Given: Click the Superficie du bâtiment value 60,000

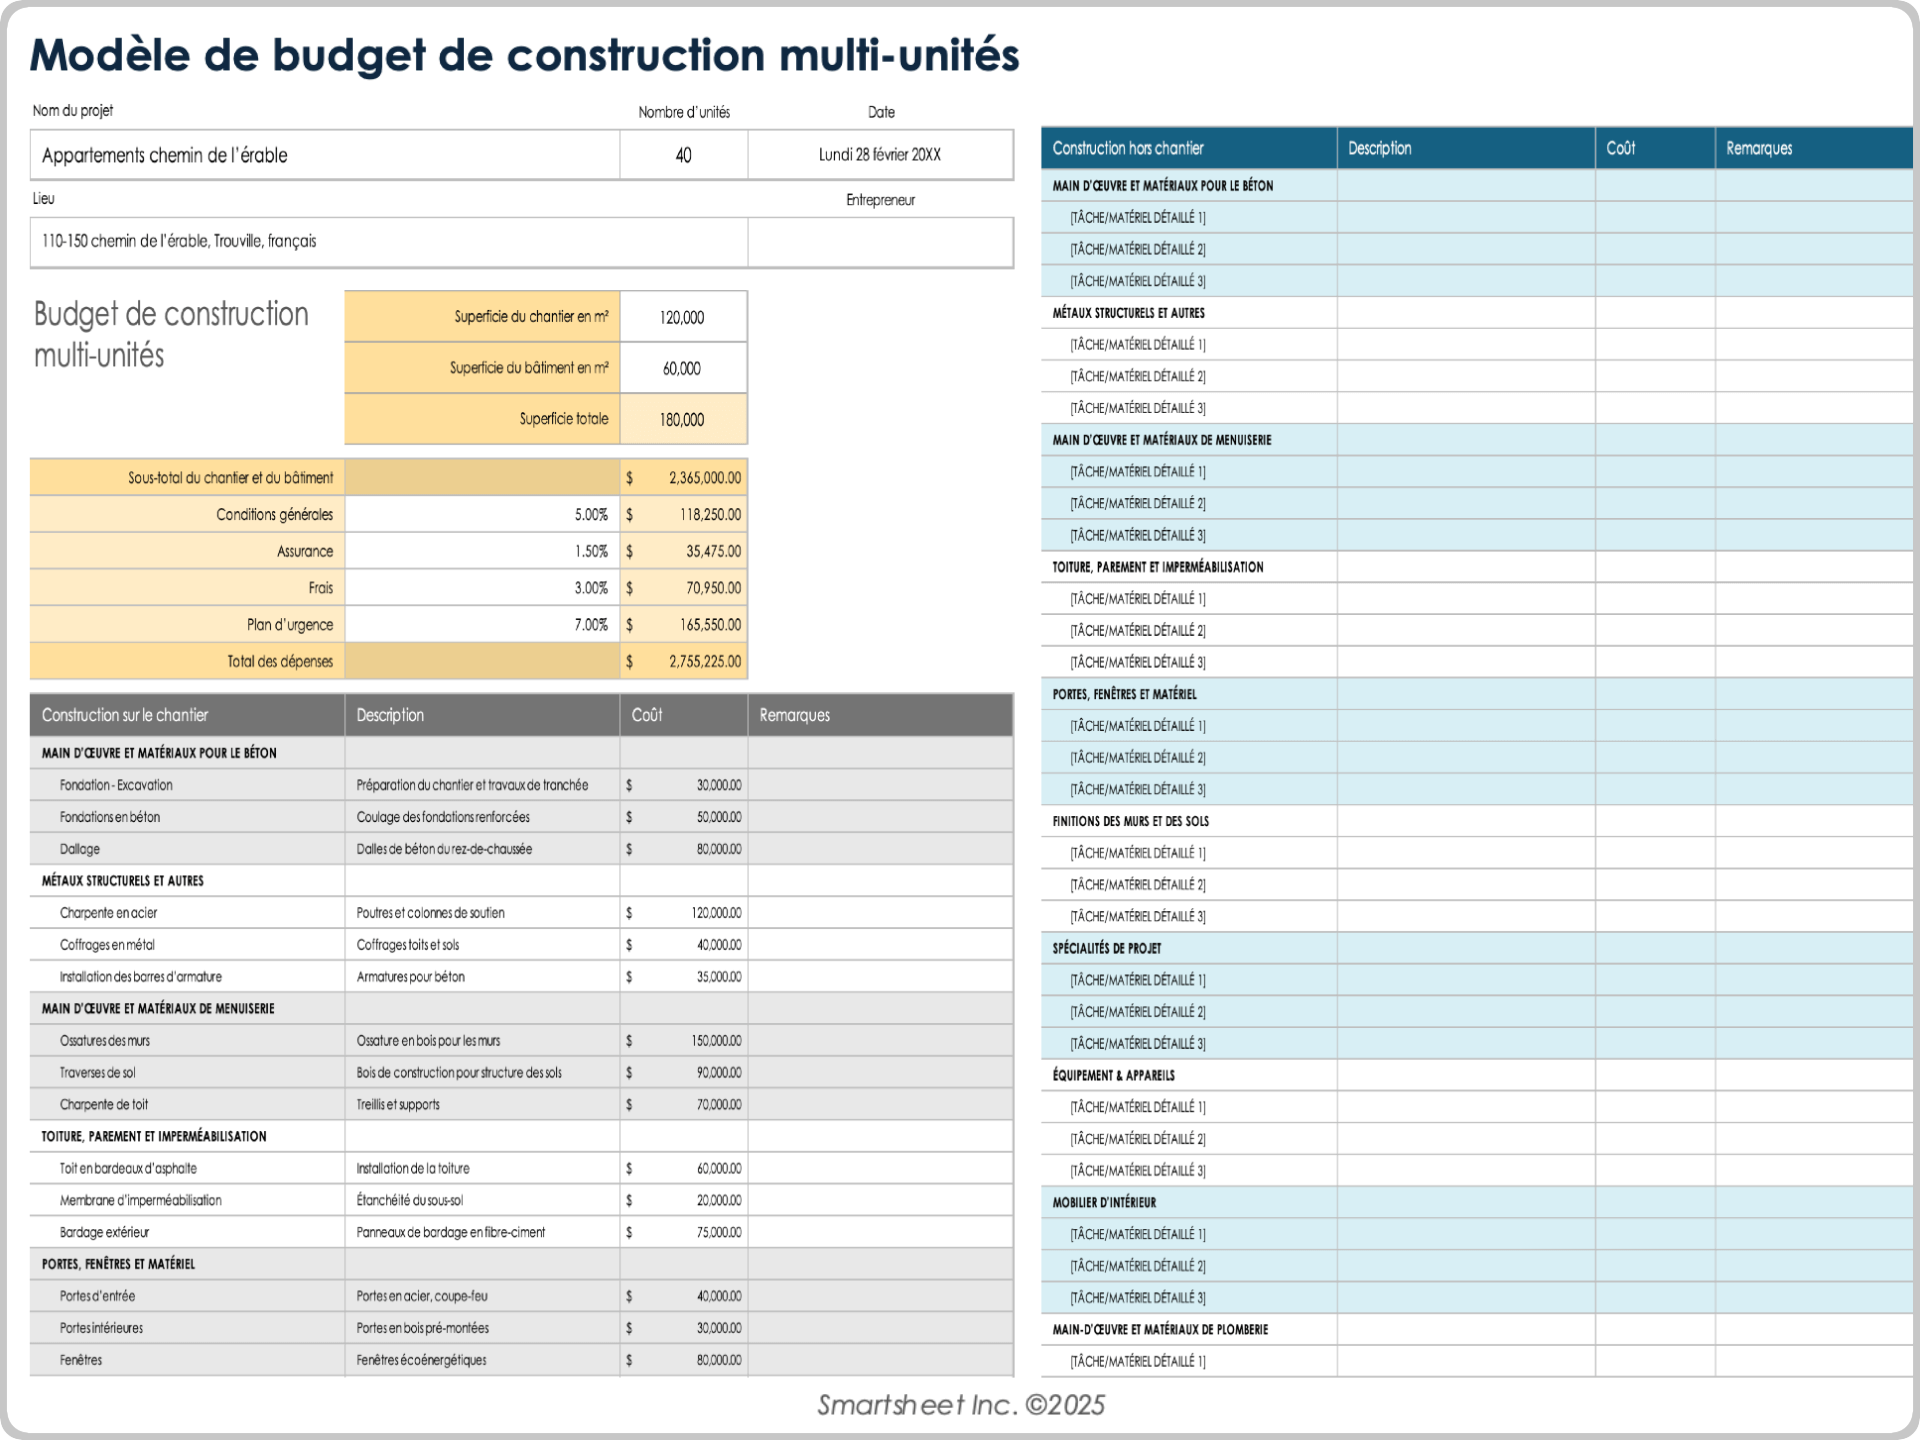Looking at the screenshot, I should 684,368.
